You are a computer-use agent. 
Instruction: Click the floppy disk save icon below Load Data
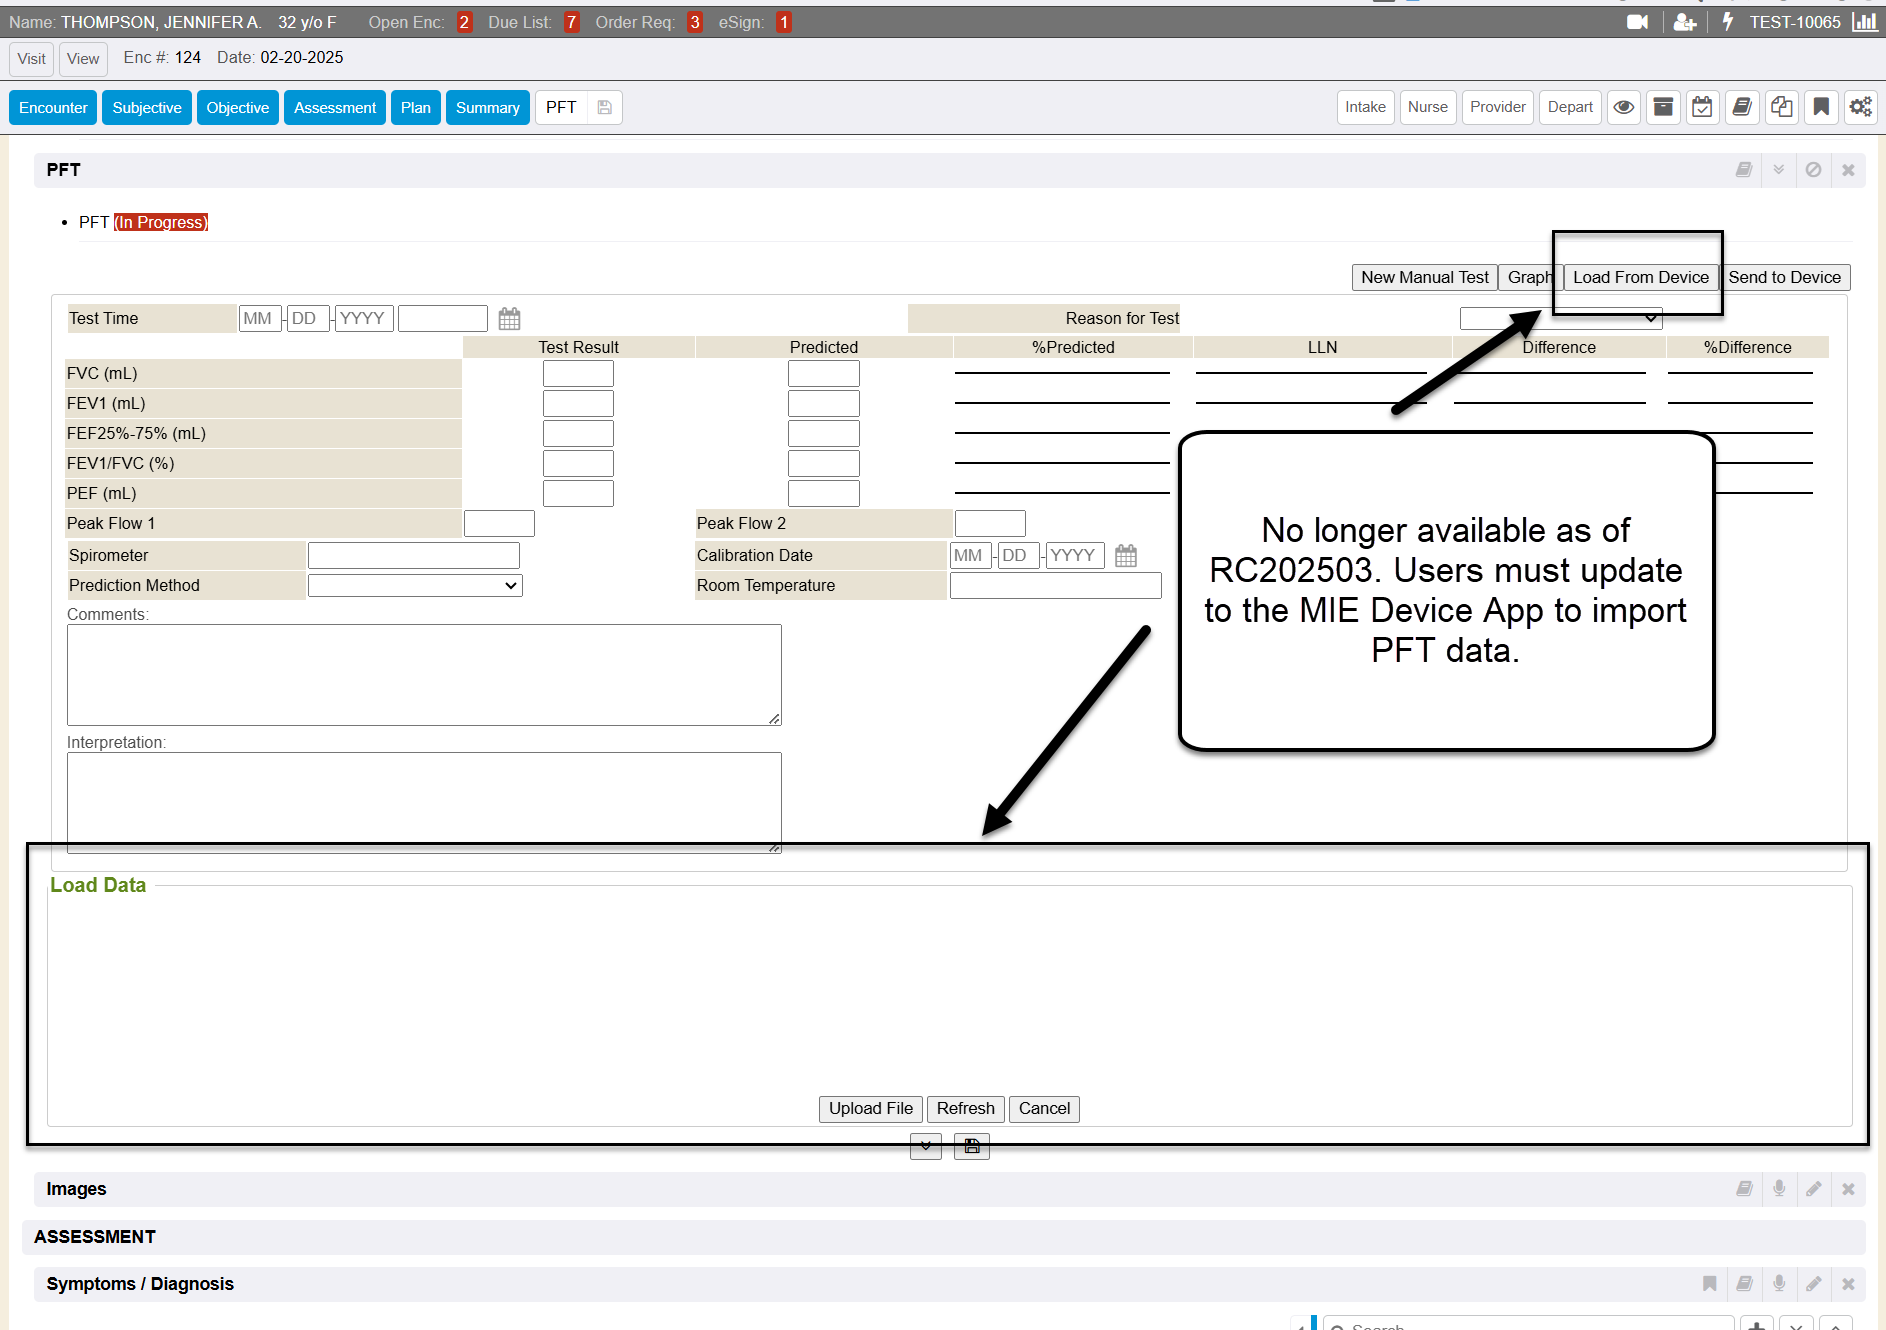coord(971,1146)
